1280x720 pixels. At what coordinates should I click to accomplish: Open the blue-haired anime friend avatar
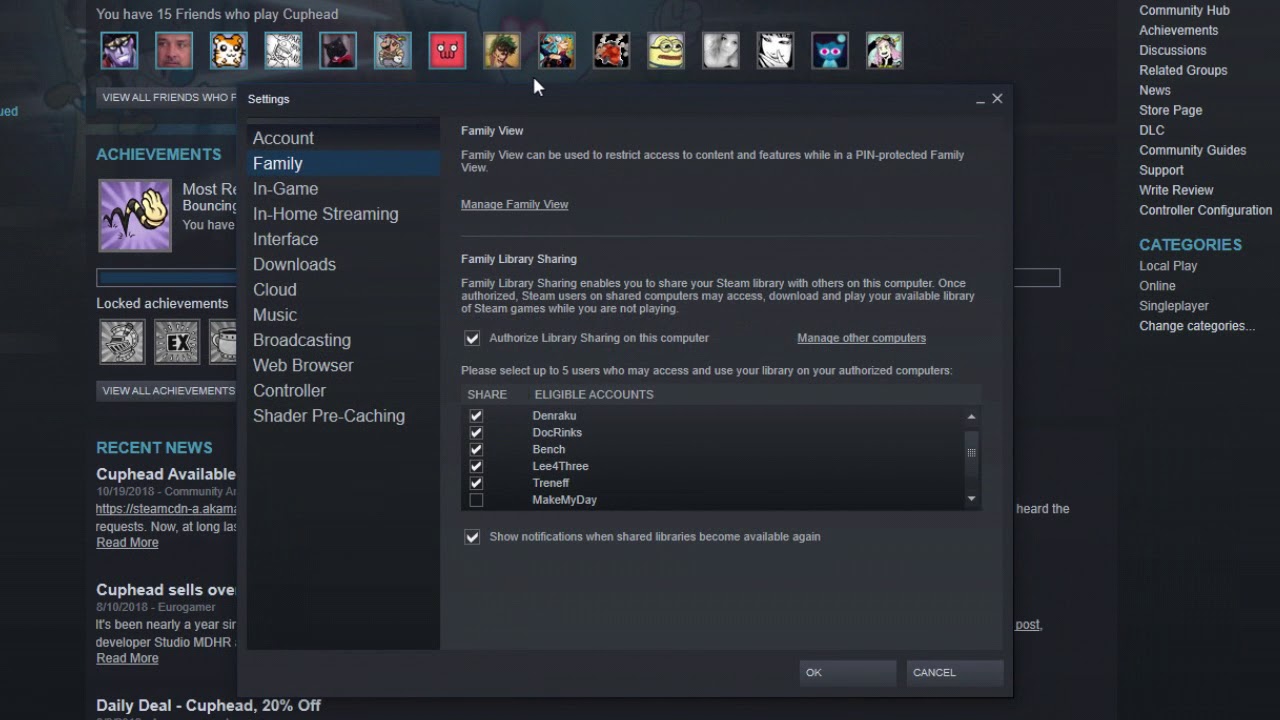click(557, 51)
